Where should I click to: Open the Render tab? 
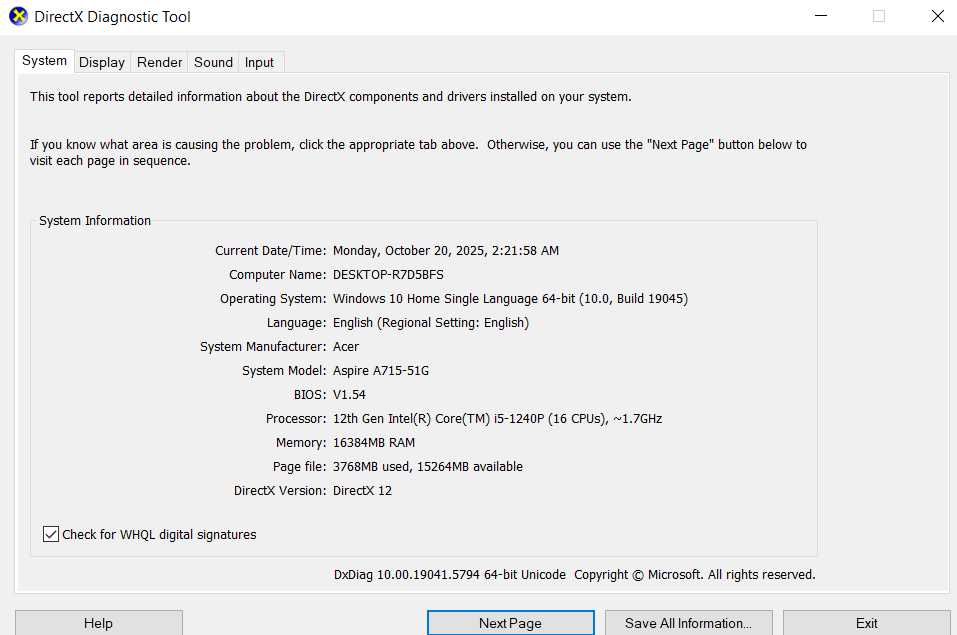click(158, 61)
